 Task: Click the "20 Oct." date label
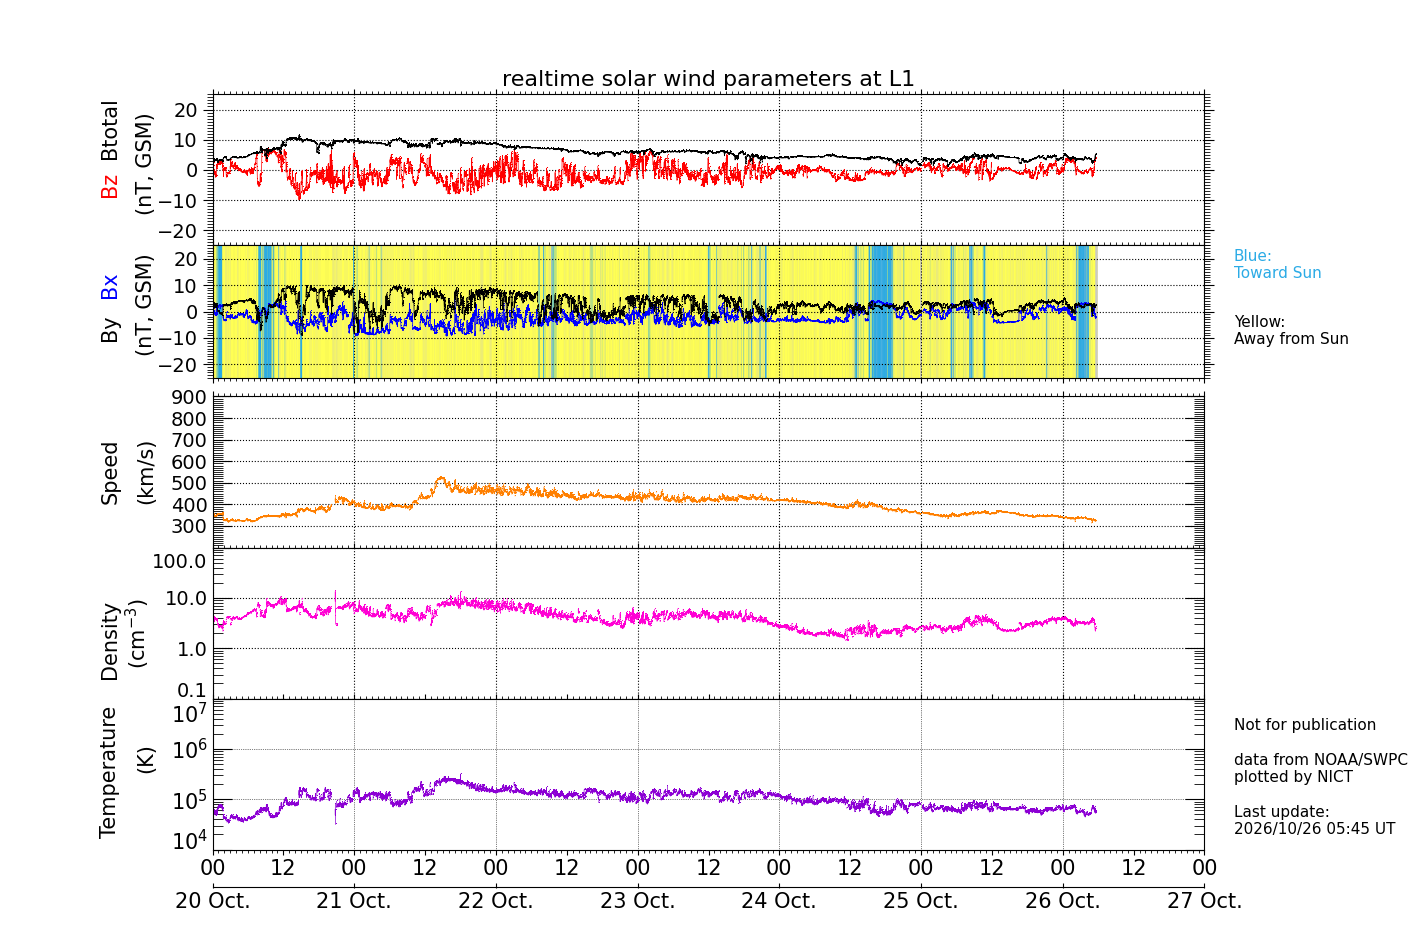tap(213, 901)
